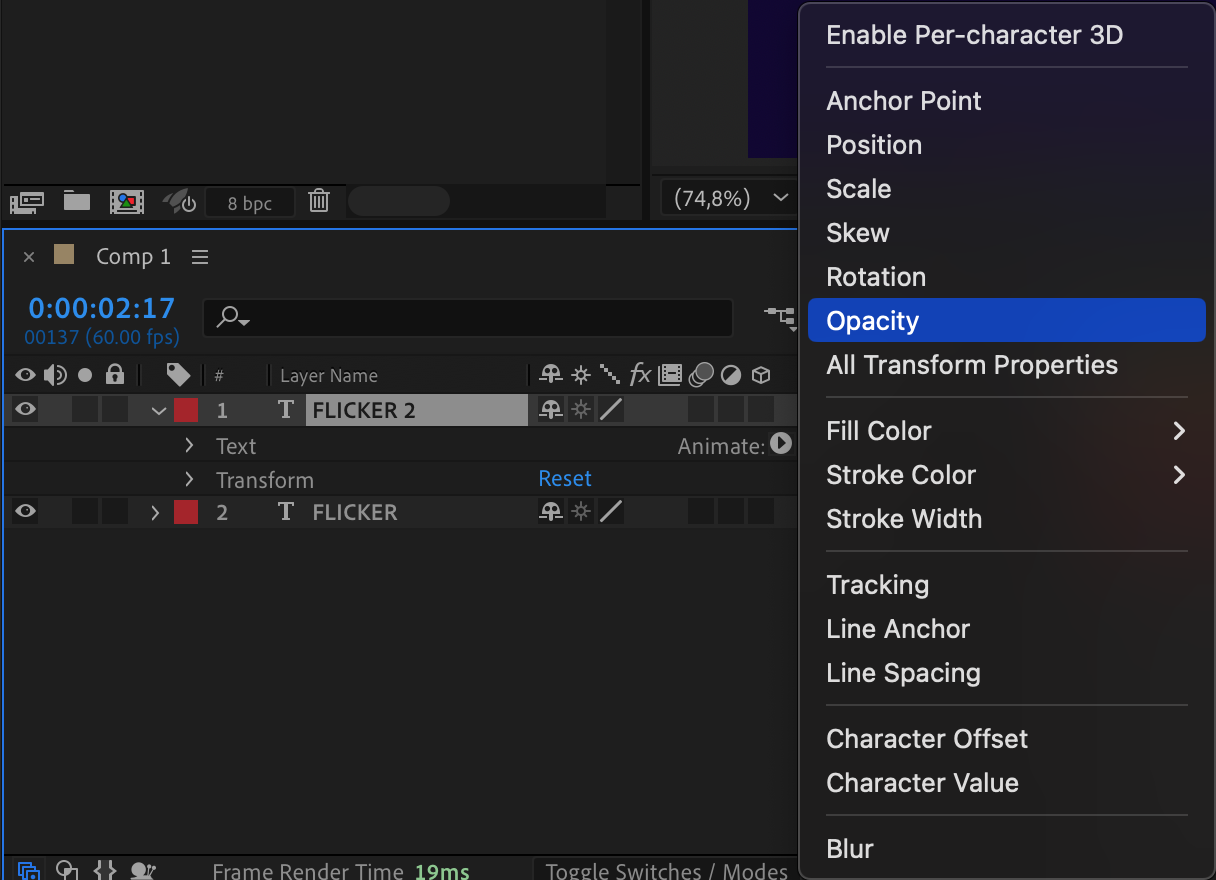Click the Interpret Footage icon in project panel
Screen dimensions: 1216x880
[x=26, y=202]
